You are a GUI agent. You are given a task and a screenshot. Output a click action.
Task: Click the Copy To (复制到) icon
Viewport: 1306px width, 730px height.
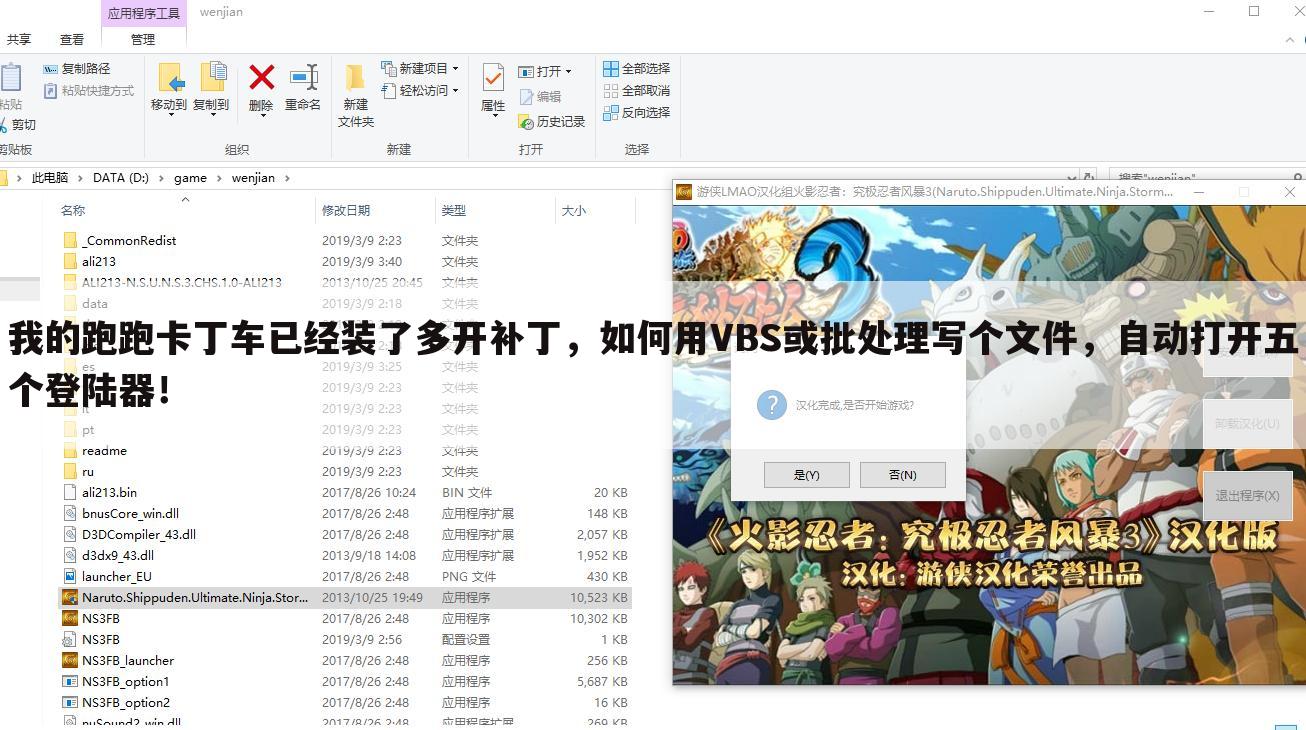pos(211,86)
